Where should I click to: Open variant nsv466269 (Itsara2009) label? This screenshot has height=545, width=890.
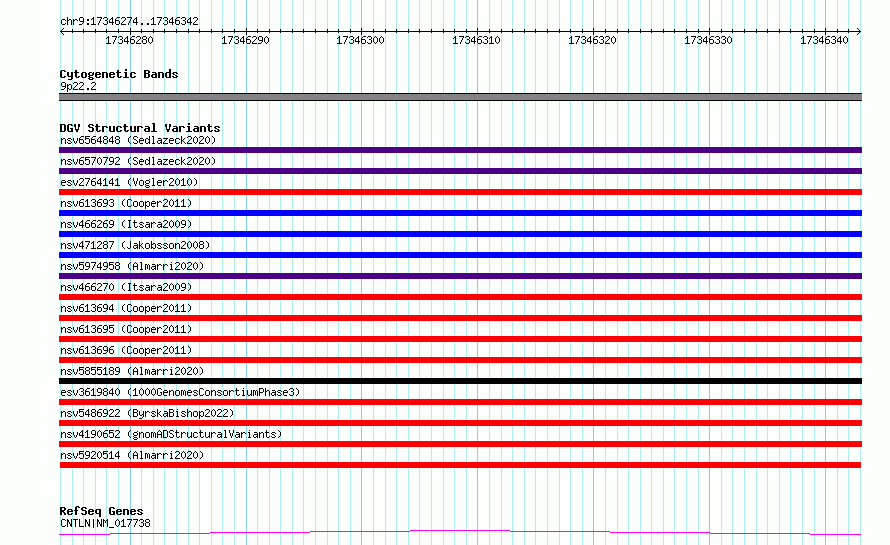(x=126, y=224)
